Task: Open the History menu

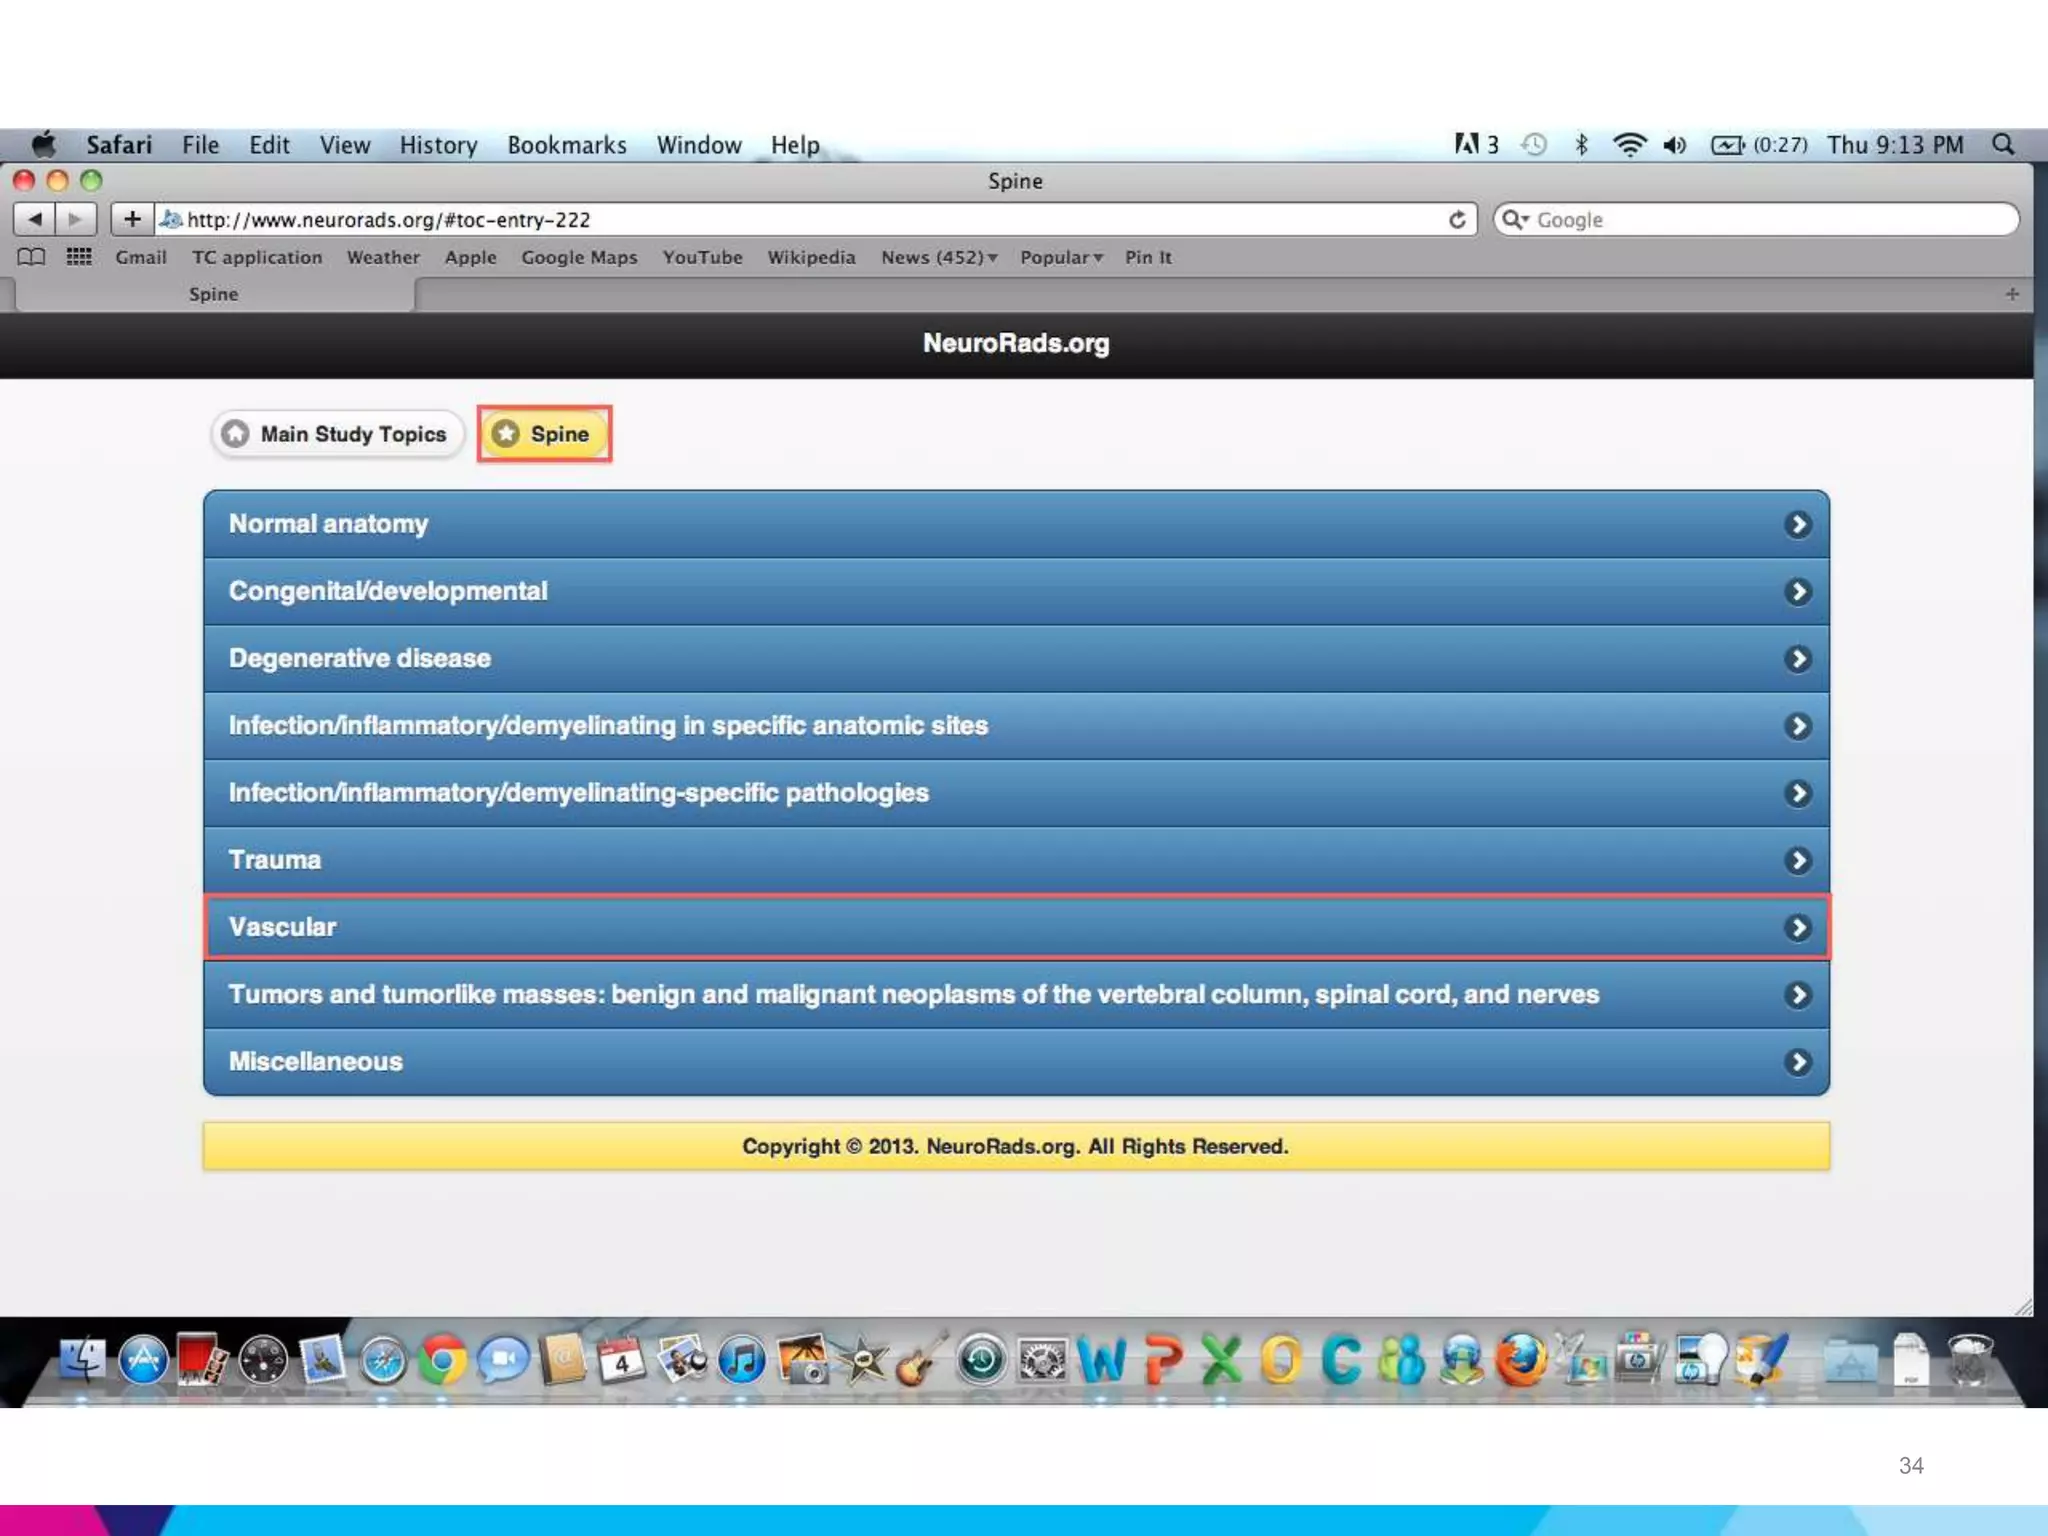Action: click(438, 145)
